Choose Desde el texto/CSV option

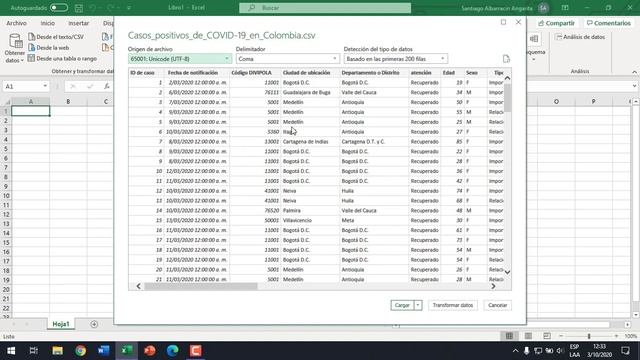click(56, 37)
